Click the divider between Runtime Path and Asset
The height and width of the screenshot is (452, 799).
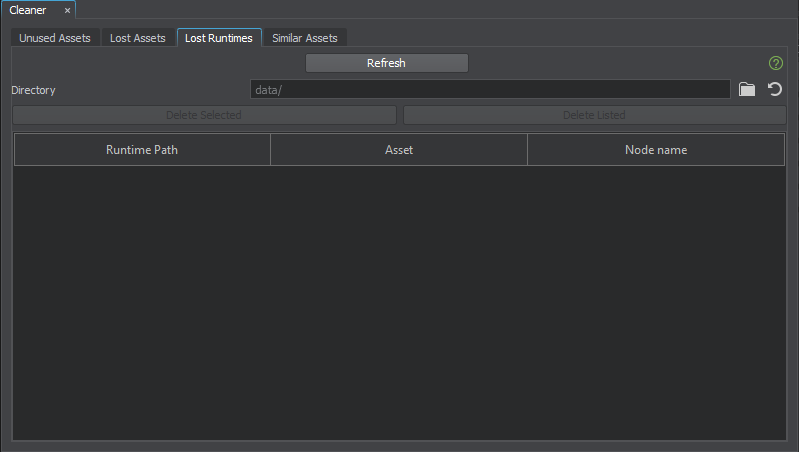(x=271, y=150)
